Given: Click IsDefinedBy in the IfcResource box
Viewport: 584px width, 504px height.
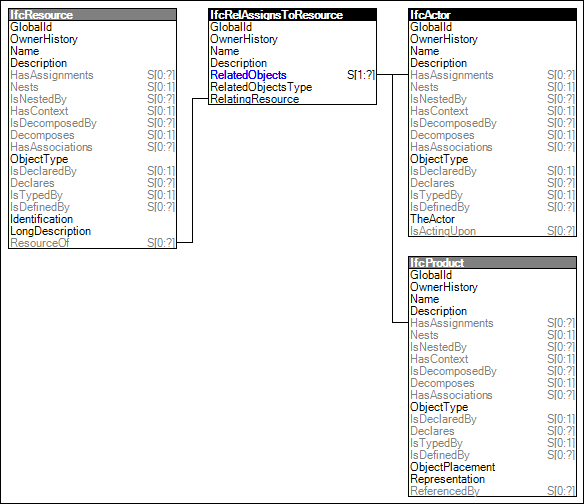Looking at the screenshot, I should point(40,207).
